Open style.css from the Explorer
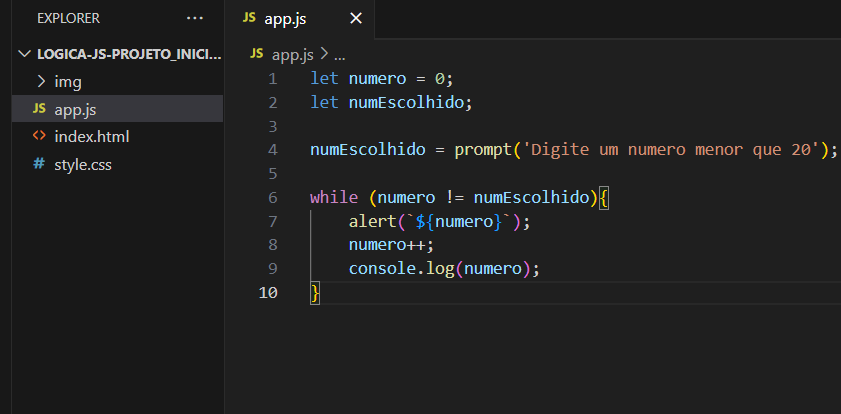This screenshot has height=414, width=841. pos(117,164)
